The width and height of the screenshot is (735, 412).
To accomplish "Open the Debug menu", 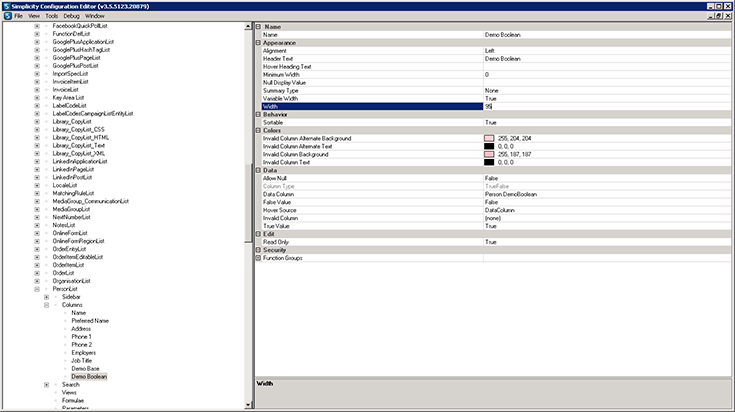I will [x=71, y=16].
